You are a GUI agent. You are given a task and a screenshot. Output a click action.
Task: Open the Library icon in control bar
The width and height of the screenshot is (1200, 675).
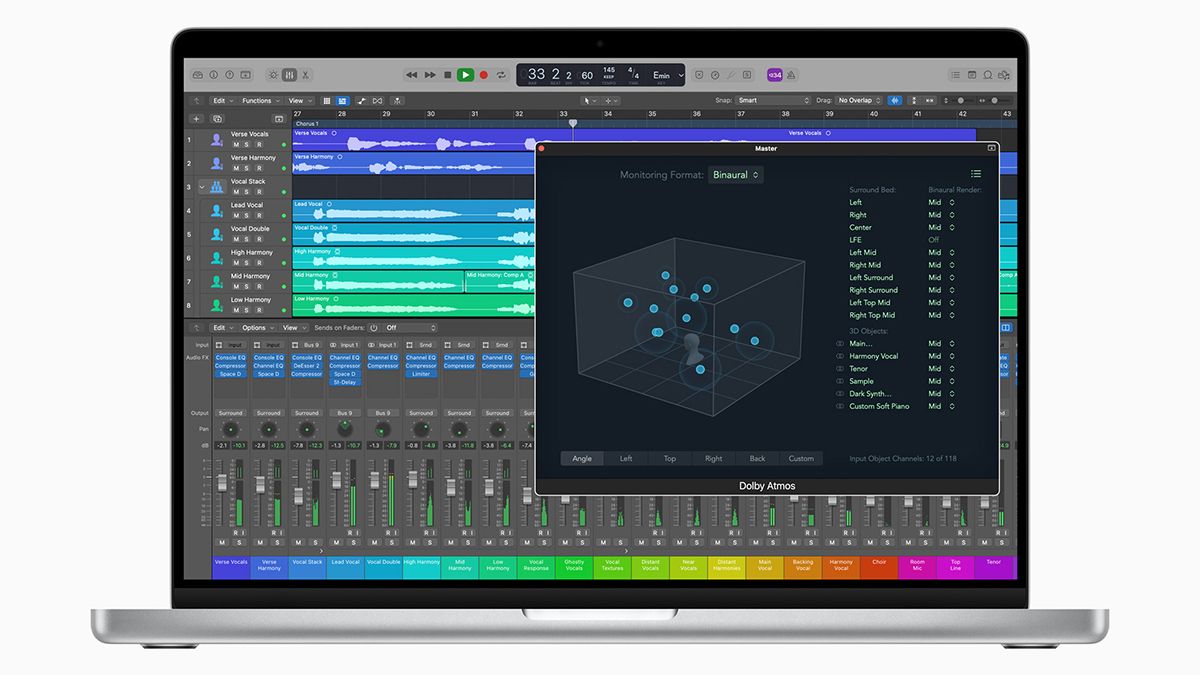point(198,75)
